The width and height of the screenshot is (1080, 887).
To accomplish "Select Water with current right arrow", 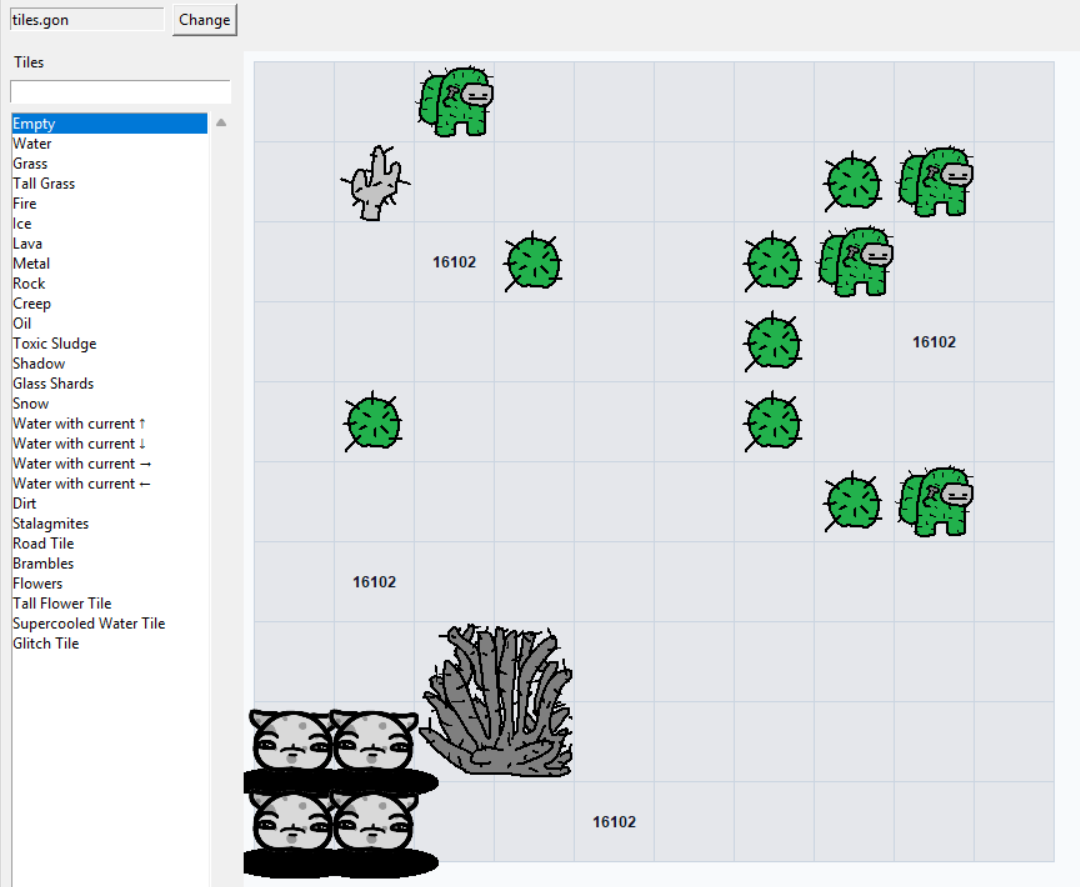I will click(x=109, y=463).
